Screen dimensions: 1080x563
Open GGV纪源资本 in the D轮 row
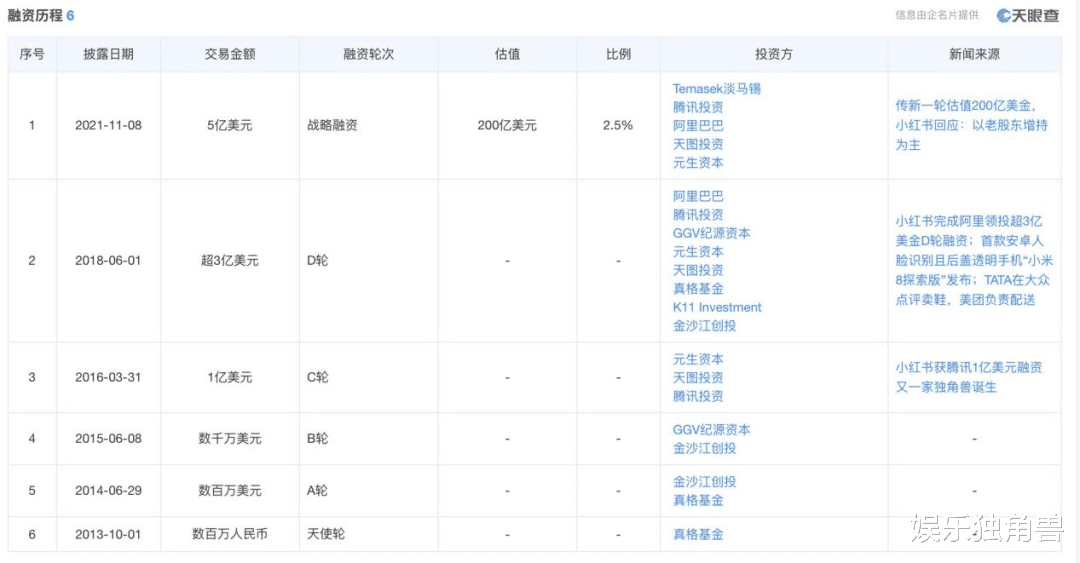click(x=712, y=234)
